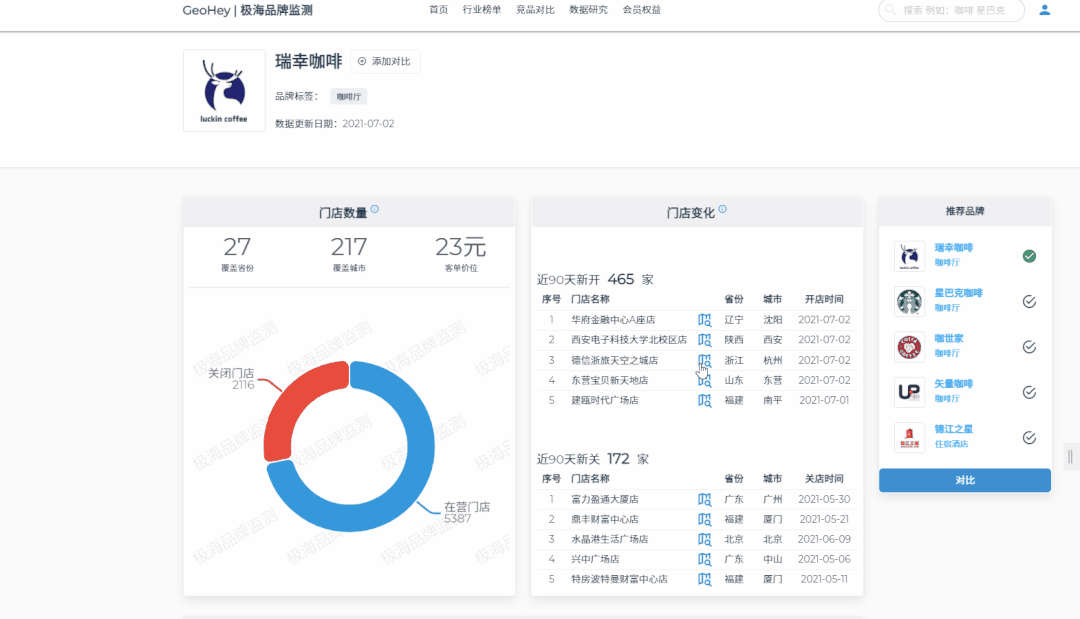The image size is (1080, 619).
Task: Check 矢量咖啡 for comparison
Action: (x=1029, y=392)
